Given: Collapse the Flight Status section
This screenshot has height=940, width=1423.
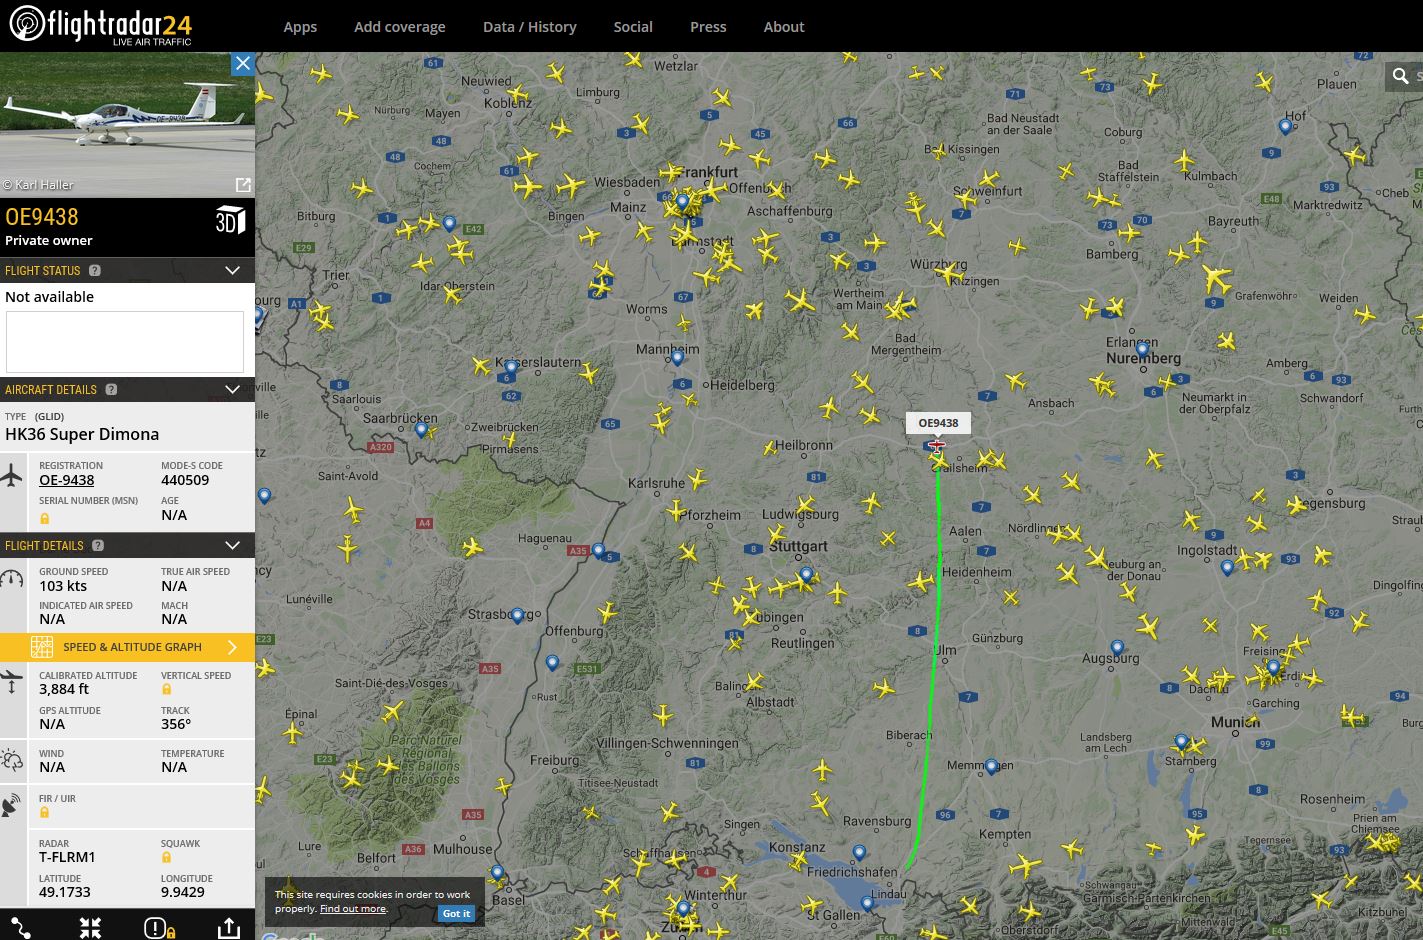Looking at the screenshot, I should [x=232, y=271].
